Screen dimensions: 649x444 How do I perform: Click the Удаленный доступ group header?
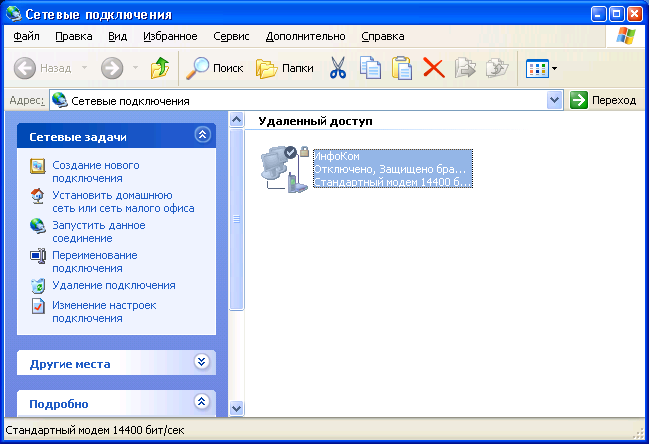(x=315, y=121)
